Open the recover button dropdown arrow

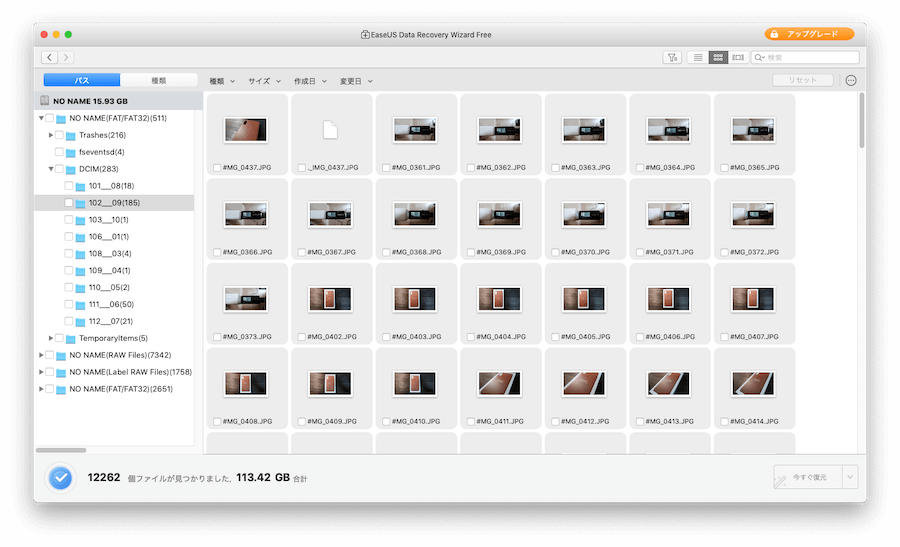(x=850, y=478)
